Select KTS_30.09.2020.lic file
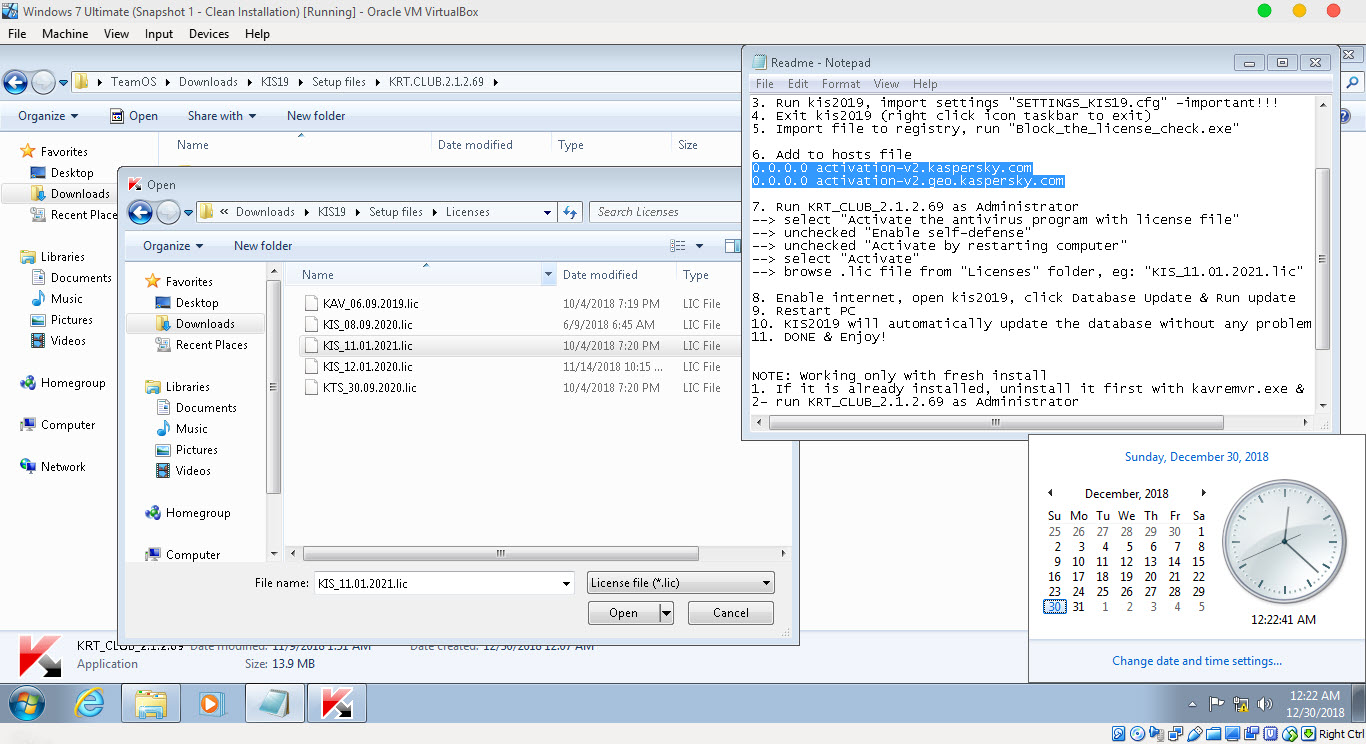Viewport: 1366px width, 744px height. click(369, 387)
